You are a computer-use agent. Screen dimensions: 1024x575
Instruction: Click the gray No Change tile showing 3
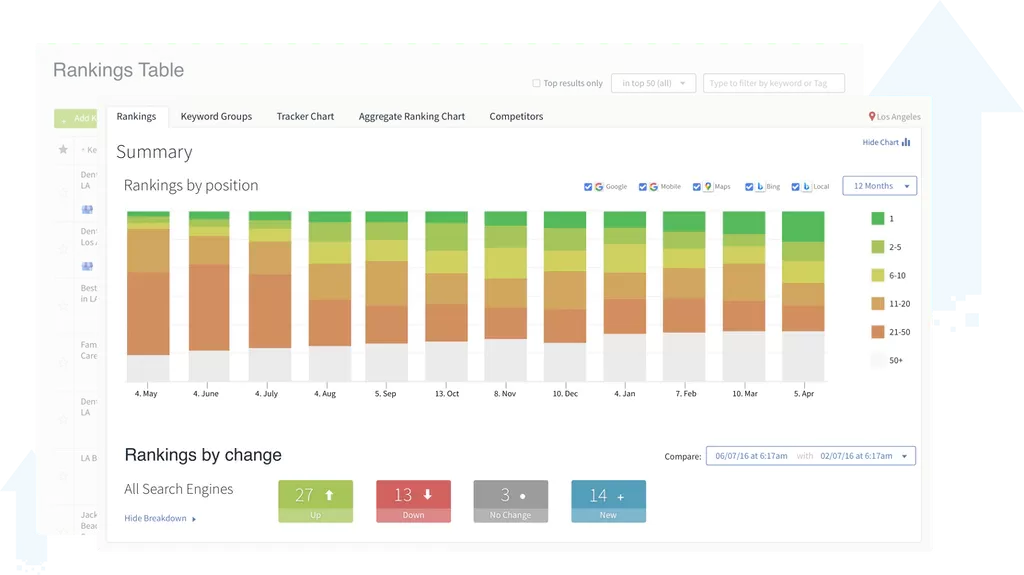click(510, 501)
